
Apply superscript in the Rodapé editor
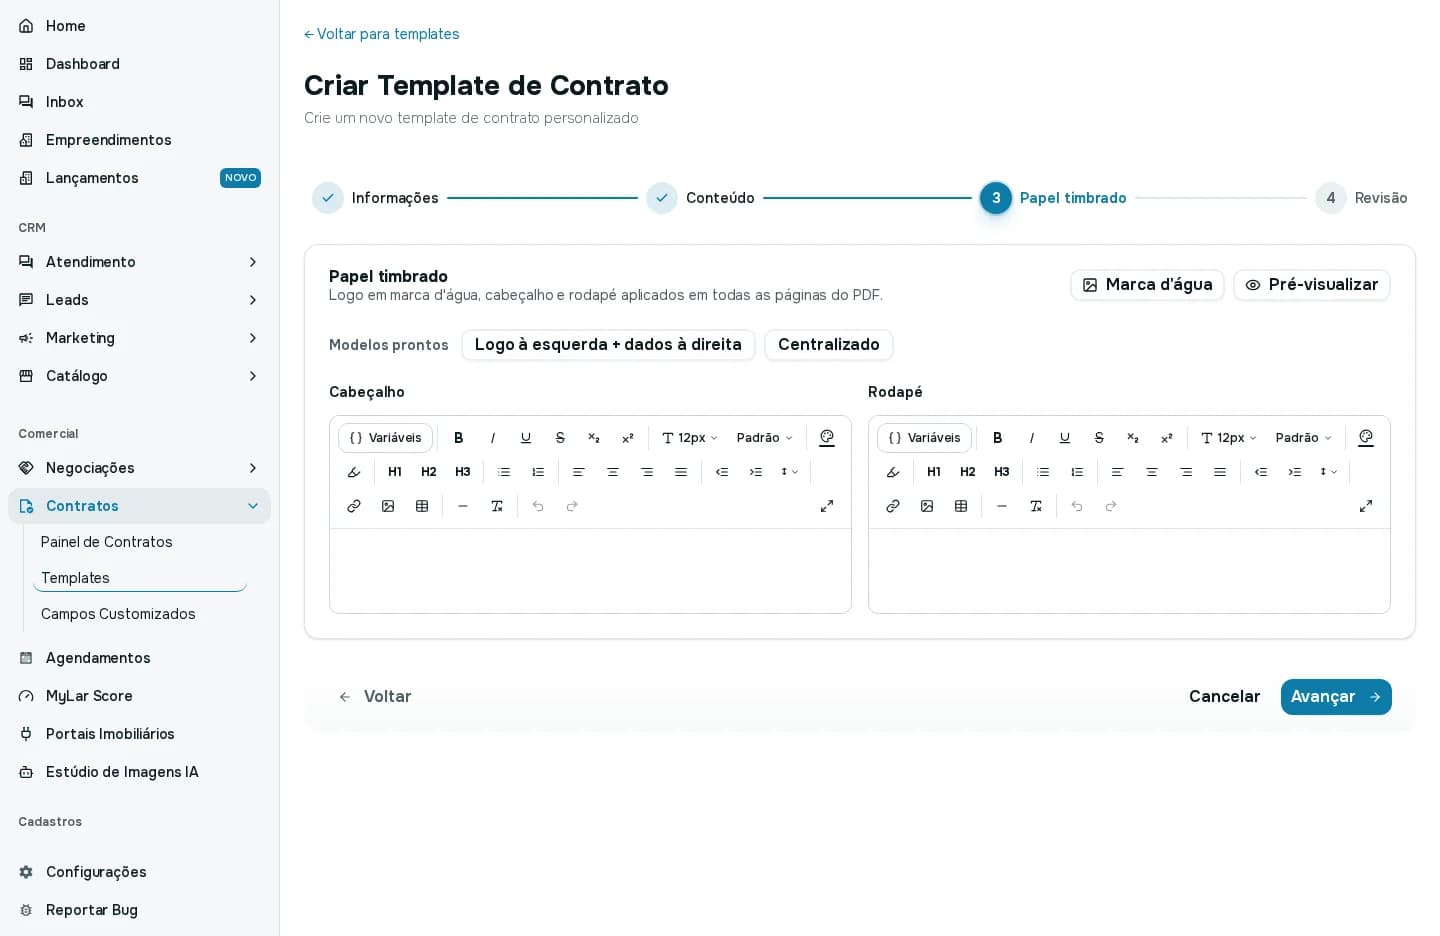(1167, 438)
